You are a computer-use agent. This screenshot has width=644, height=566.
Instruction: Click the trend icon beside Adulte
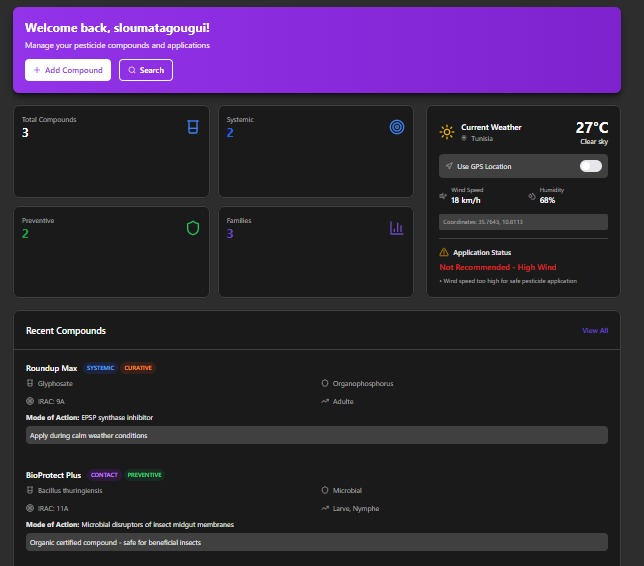[x=325, y=401]
